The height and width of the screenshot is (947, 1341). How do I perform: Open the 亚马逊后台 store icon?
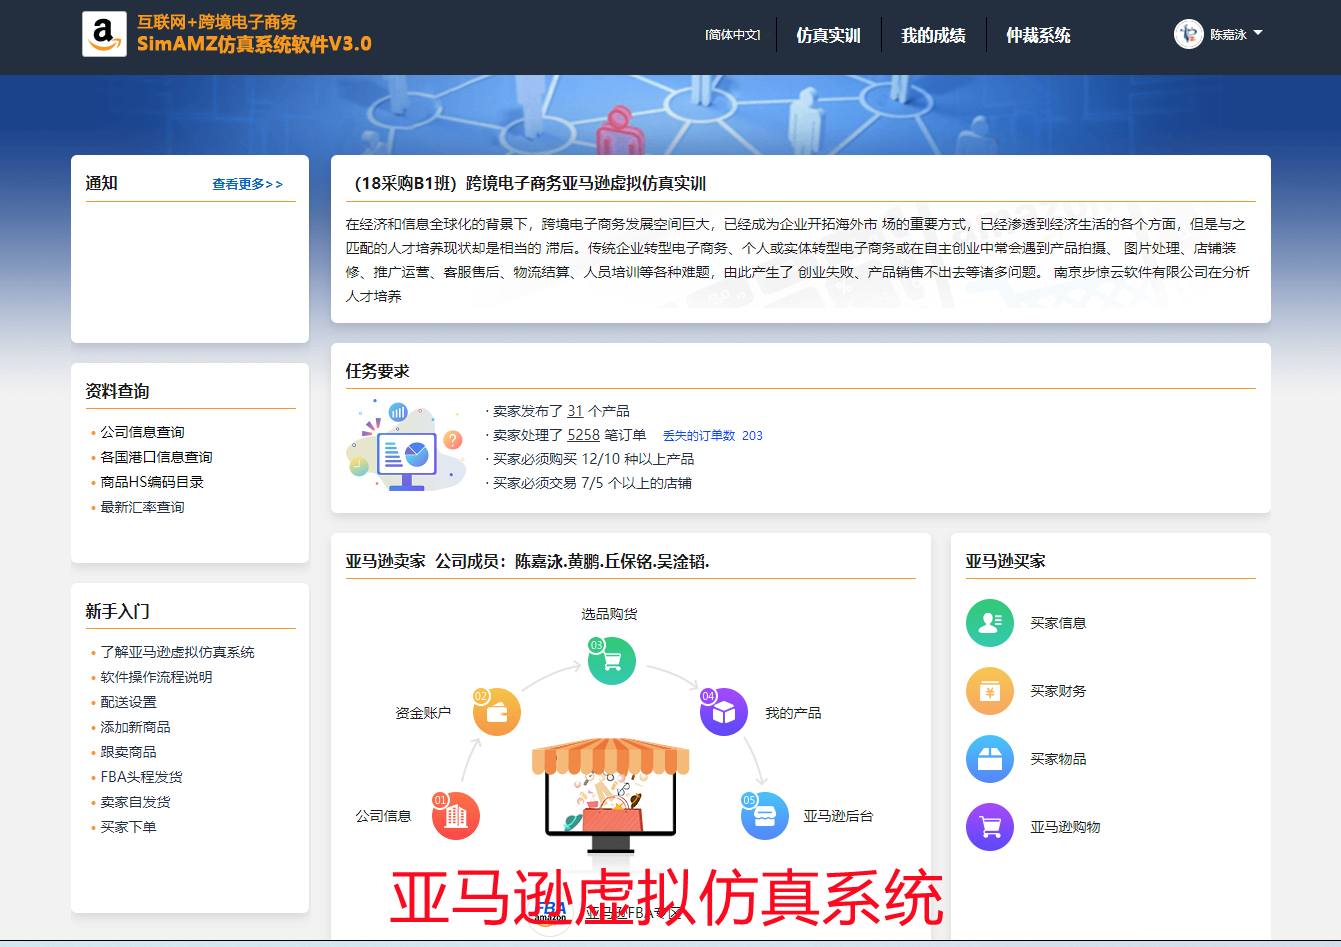[x=764, y=816]
